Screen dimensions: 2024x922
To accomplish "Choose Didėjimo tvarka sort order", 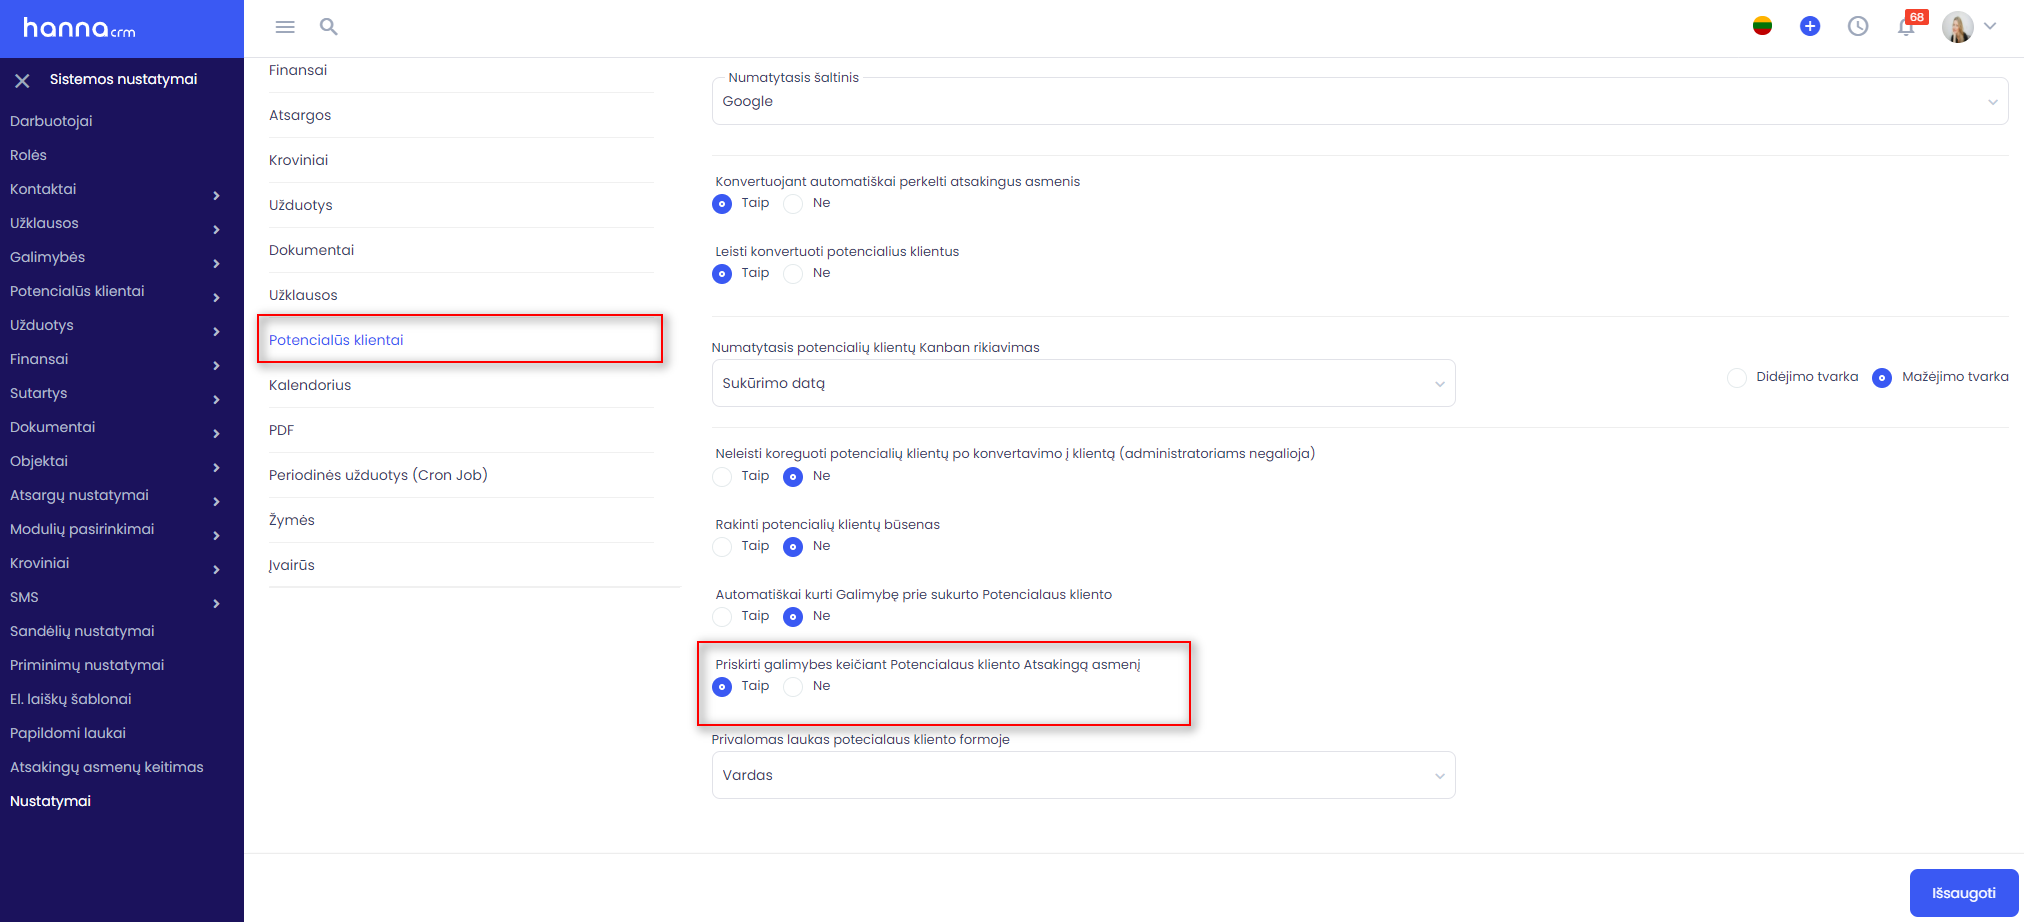I will pyautogui.click(x=1737, y=378).
